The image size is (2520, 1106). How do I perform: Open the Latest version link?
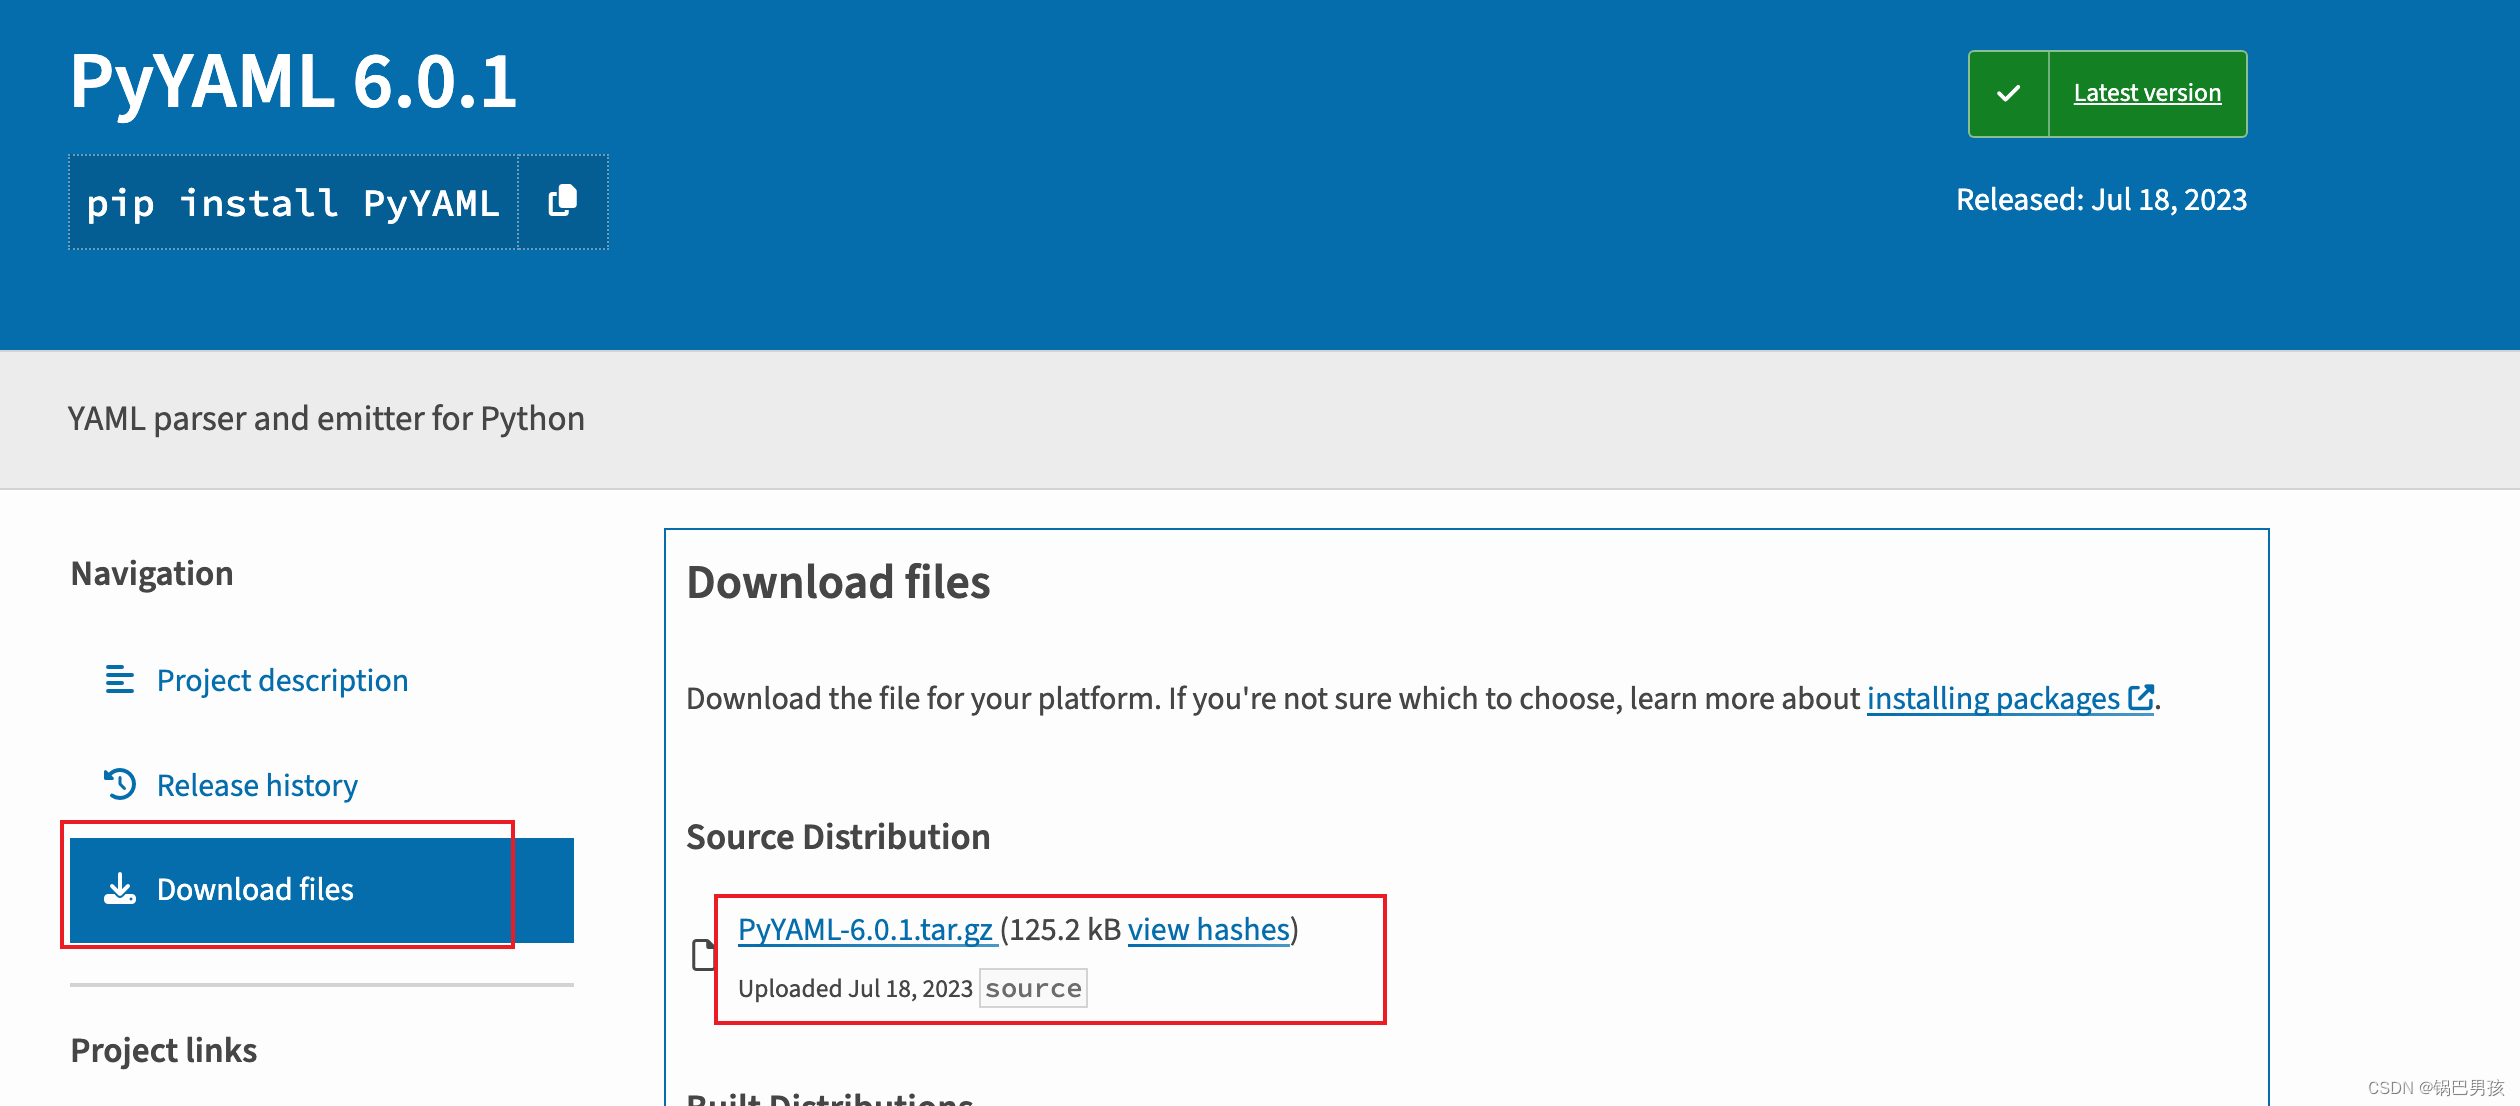point(2147,94)
